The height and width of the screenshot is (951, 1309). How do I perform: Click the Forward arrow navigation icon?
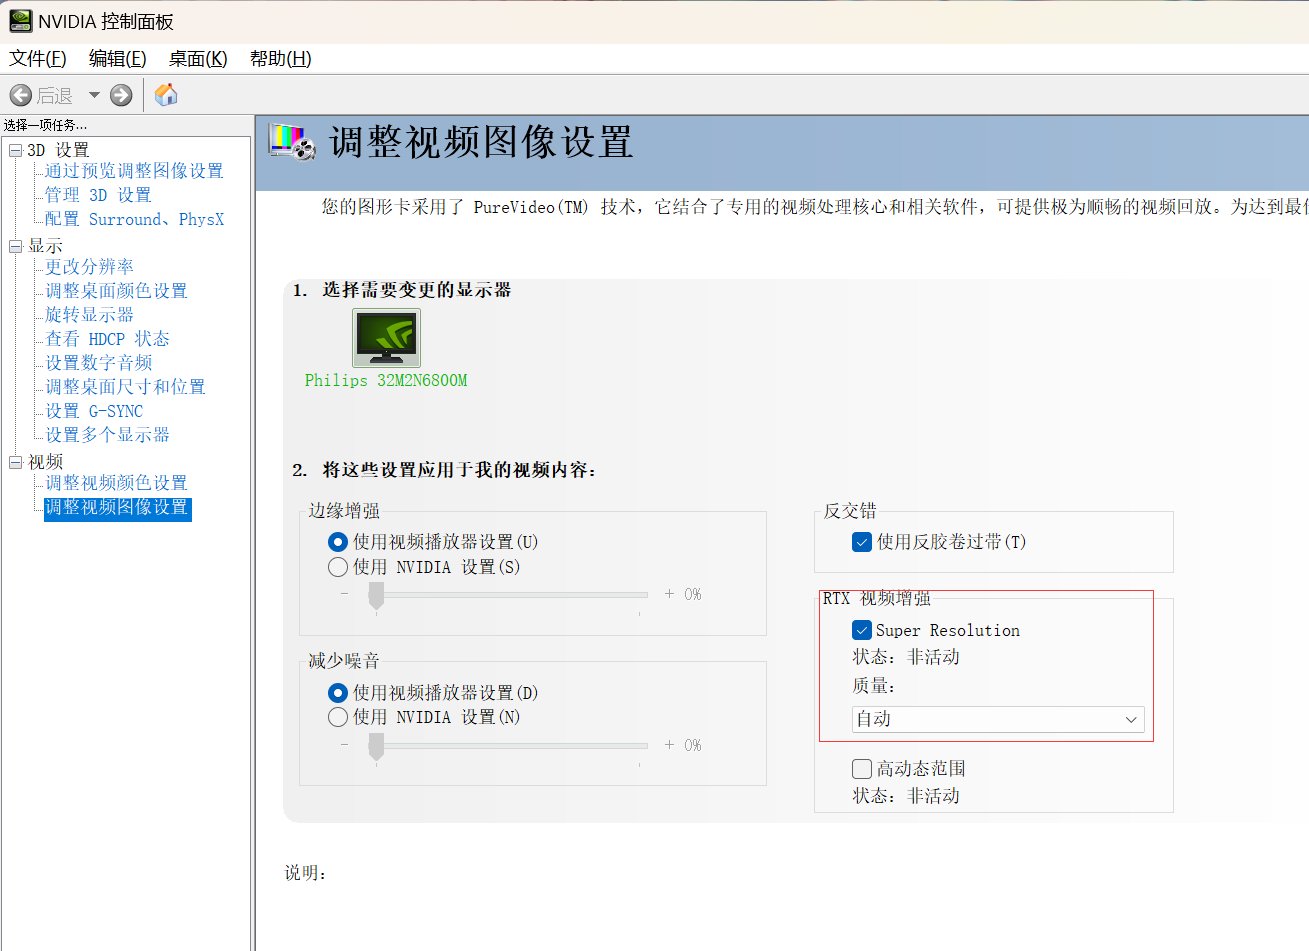(121, 95)
